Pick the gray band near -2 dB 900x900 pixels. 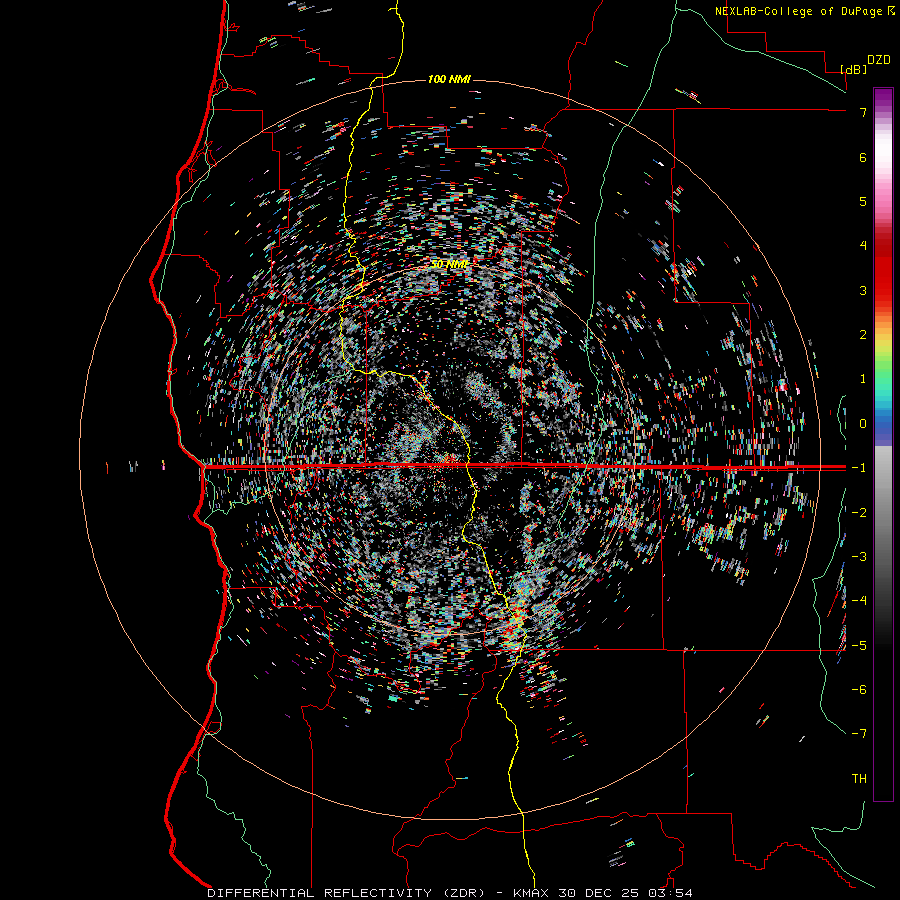pos(883,513)
